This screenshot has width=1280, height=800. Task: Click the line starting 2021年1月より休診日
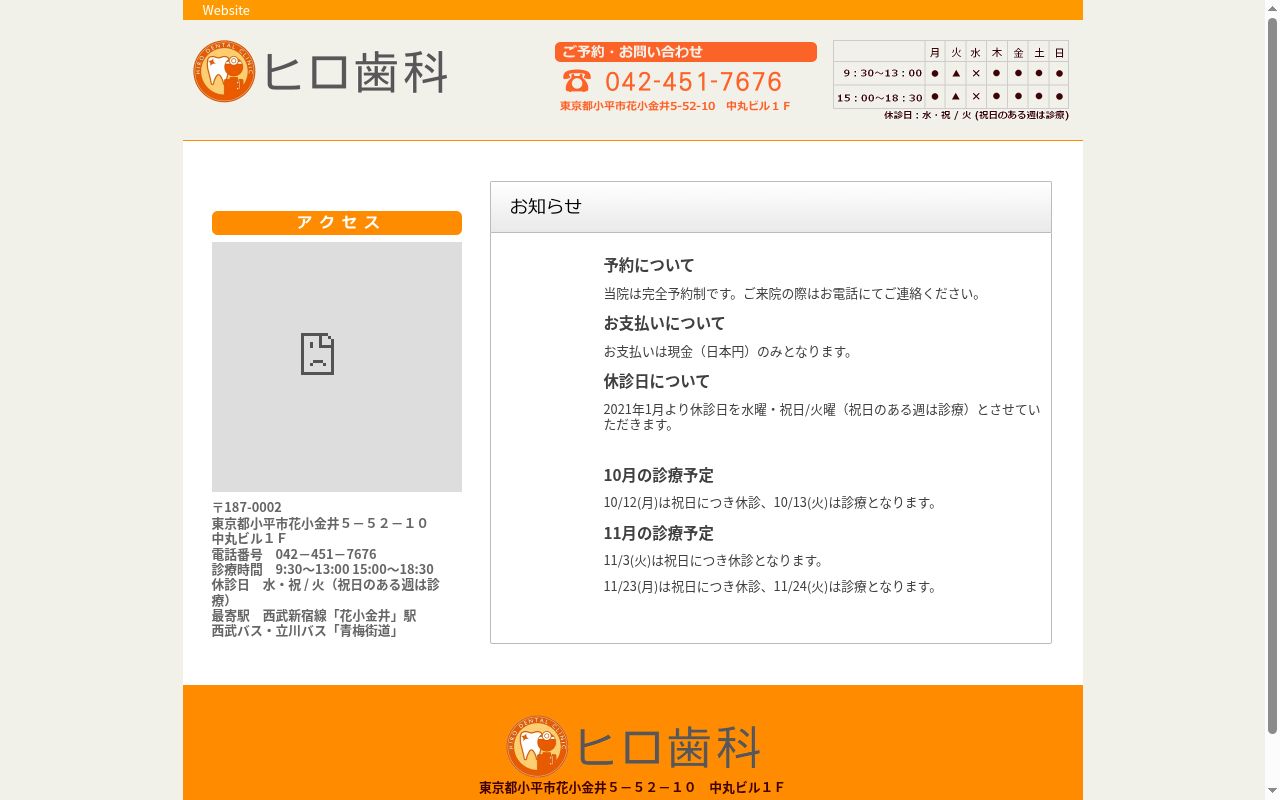821,417
